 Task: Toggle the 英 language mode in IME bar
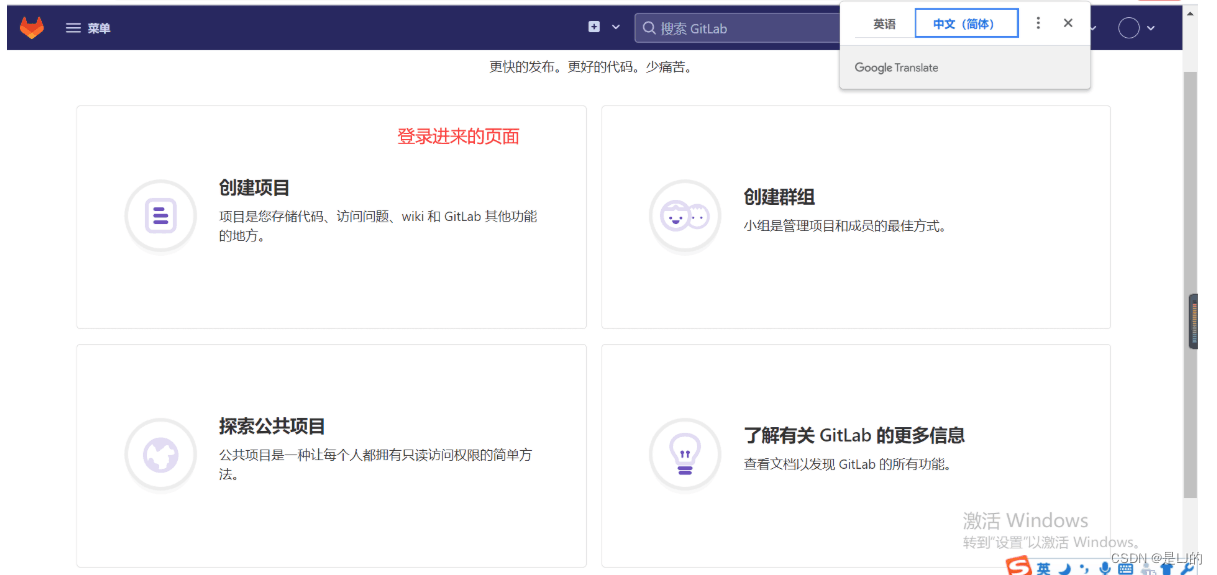tap(1043, 568)
